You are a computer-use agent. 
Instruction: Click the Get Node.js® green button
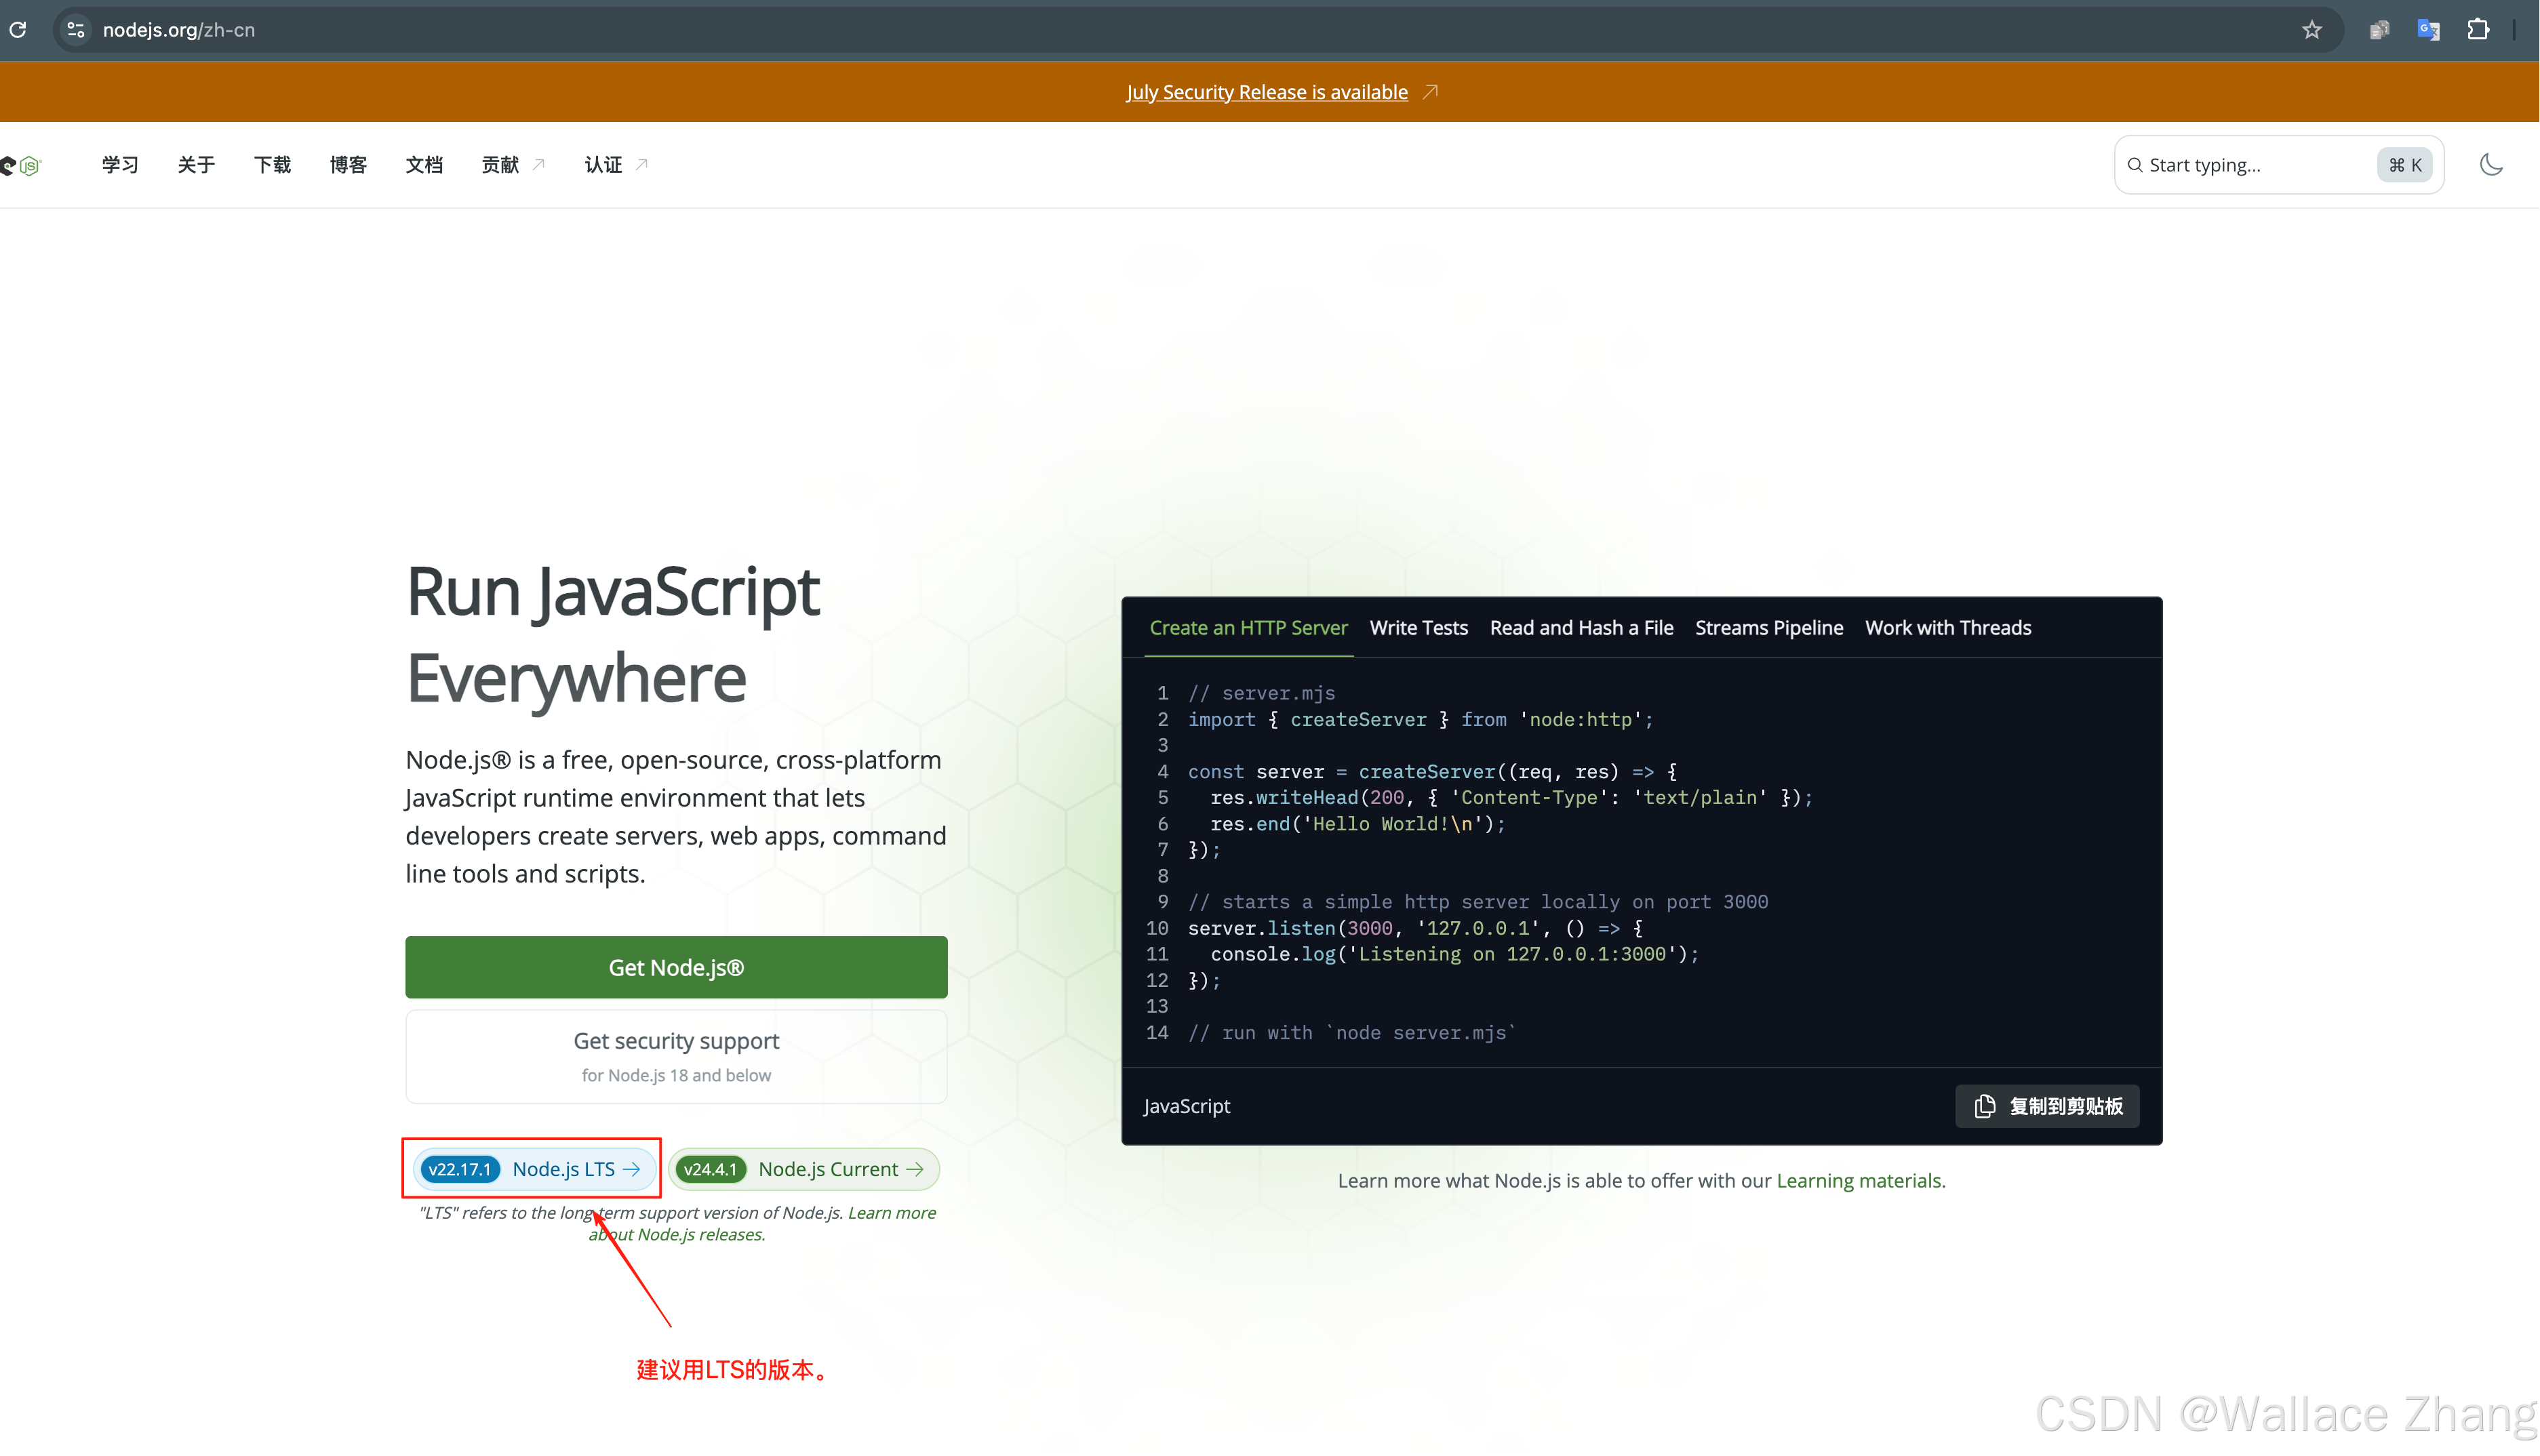point(676,967)
